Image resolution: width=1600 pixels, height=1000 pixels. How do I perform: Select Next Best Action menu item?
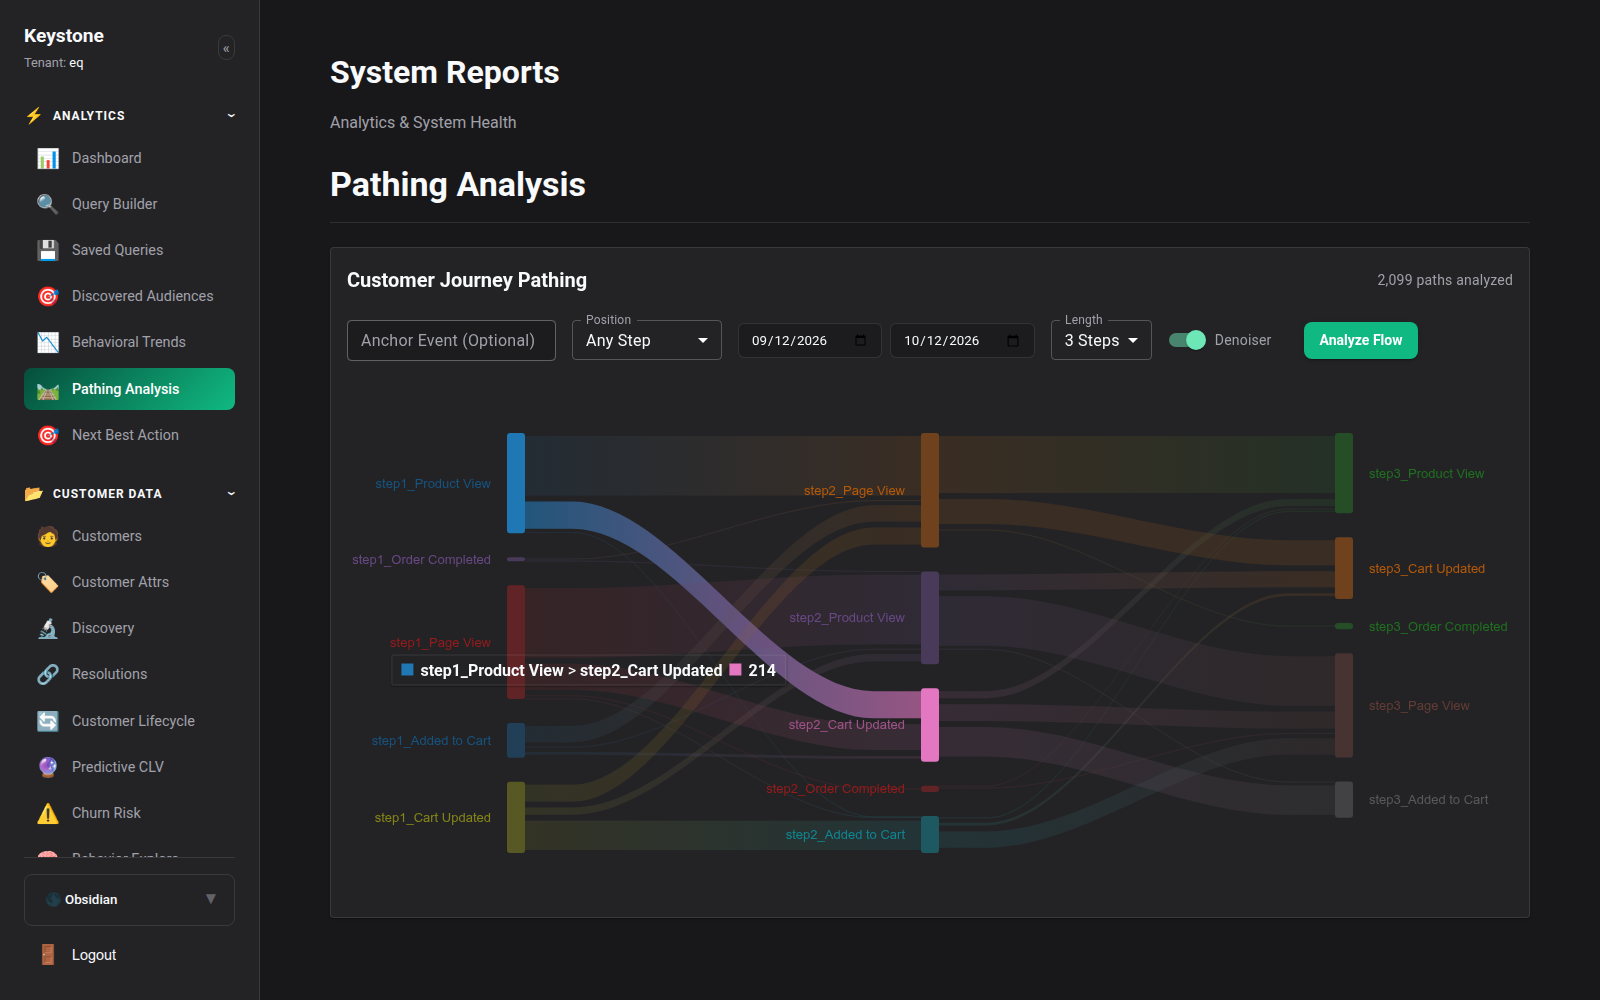coord(129,435)
